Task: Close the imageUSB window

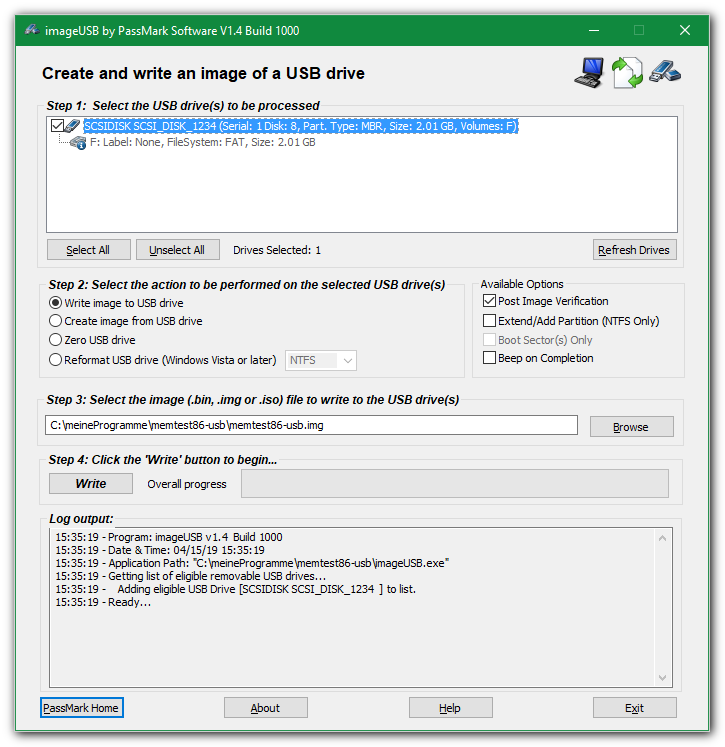Action: [685, 30]
